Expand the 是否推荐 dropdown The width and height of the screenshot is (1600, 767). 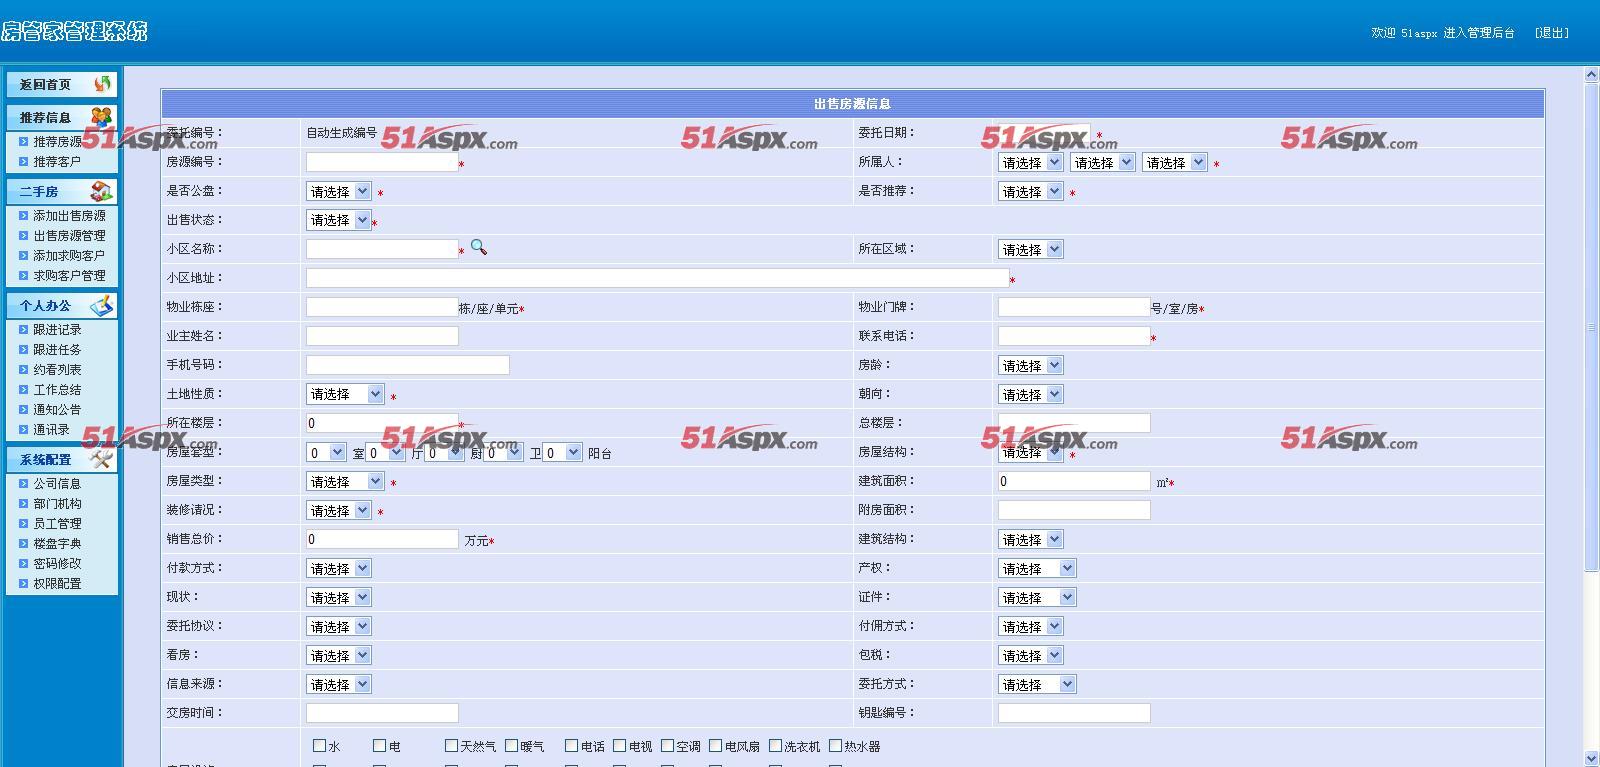pyautogui.click(x=1031, y=191)
